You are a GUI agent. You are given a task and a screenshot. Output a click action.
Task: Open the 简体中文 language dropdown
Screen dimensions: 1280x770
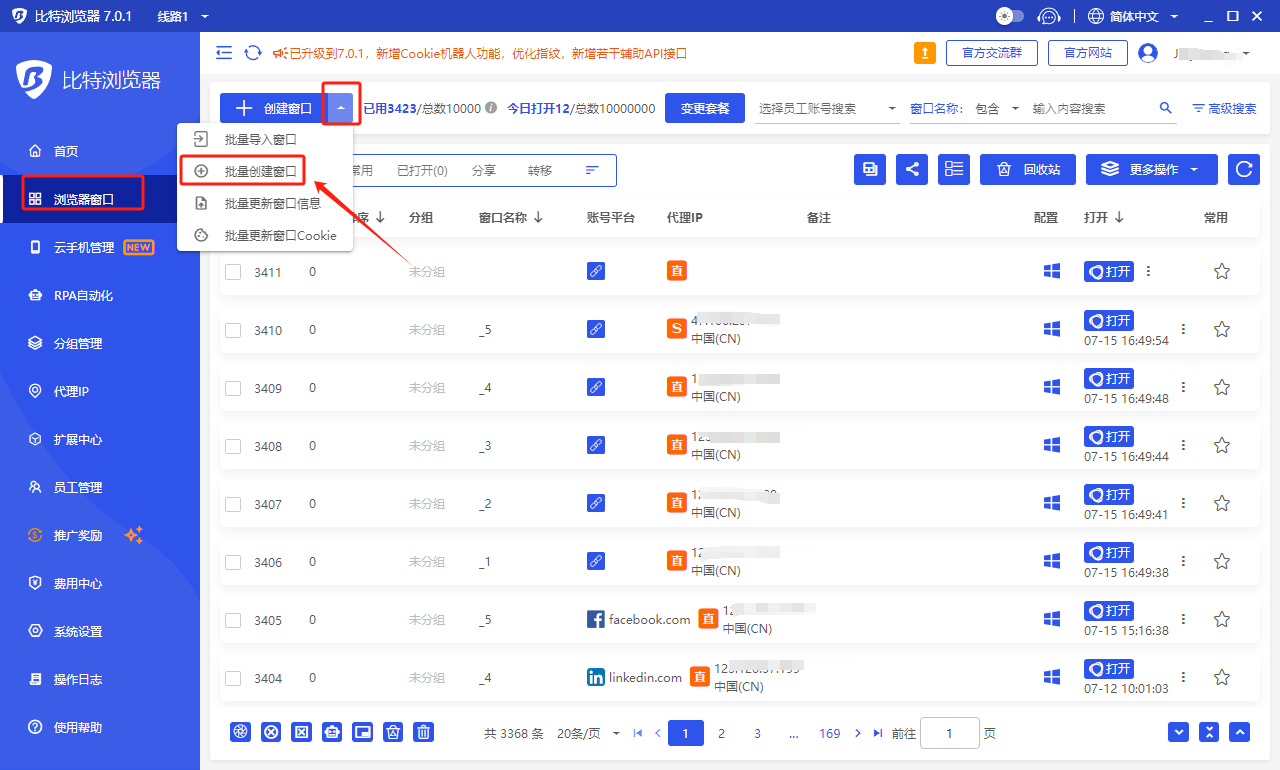coord(1133,16)
